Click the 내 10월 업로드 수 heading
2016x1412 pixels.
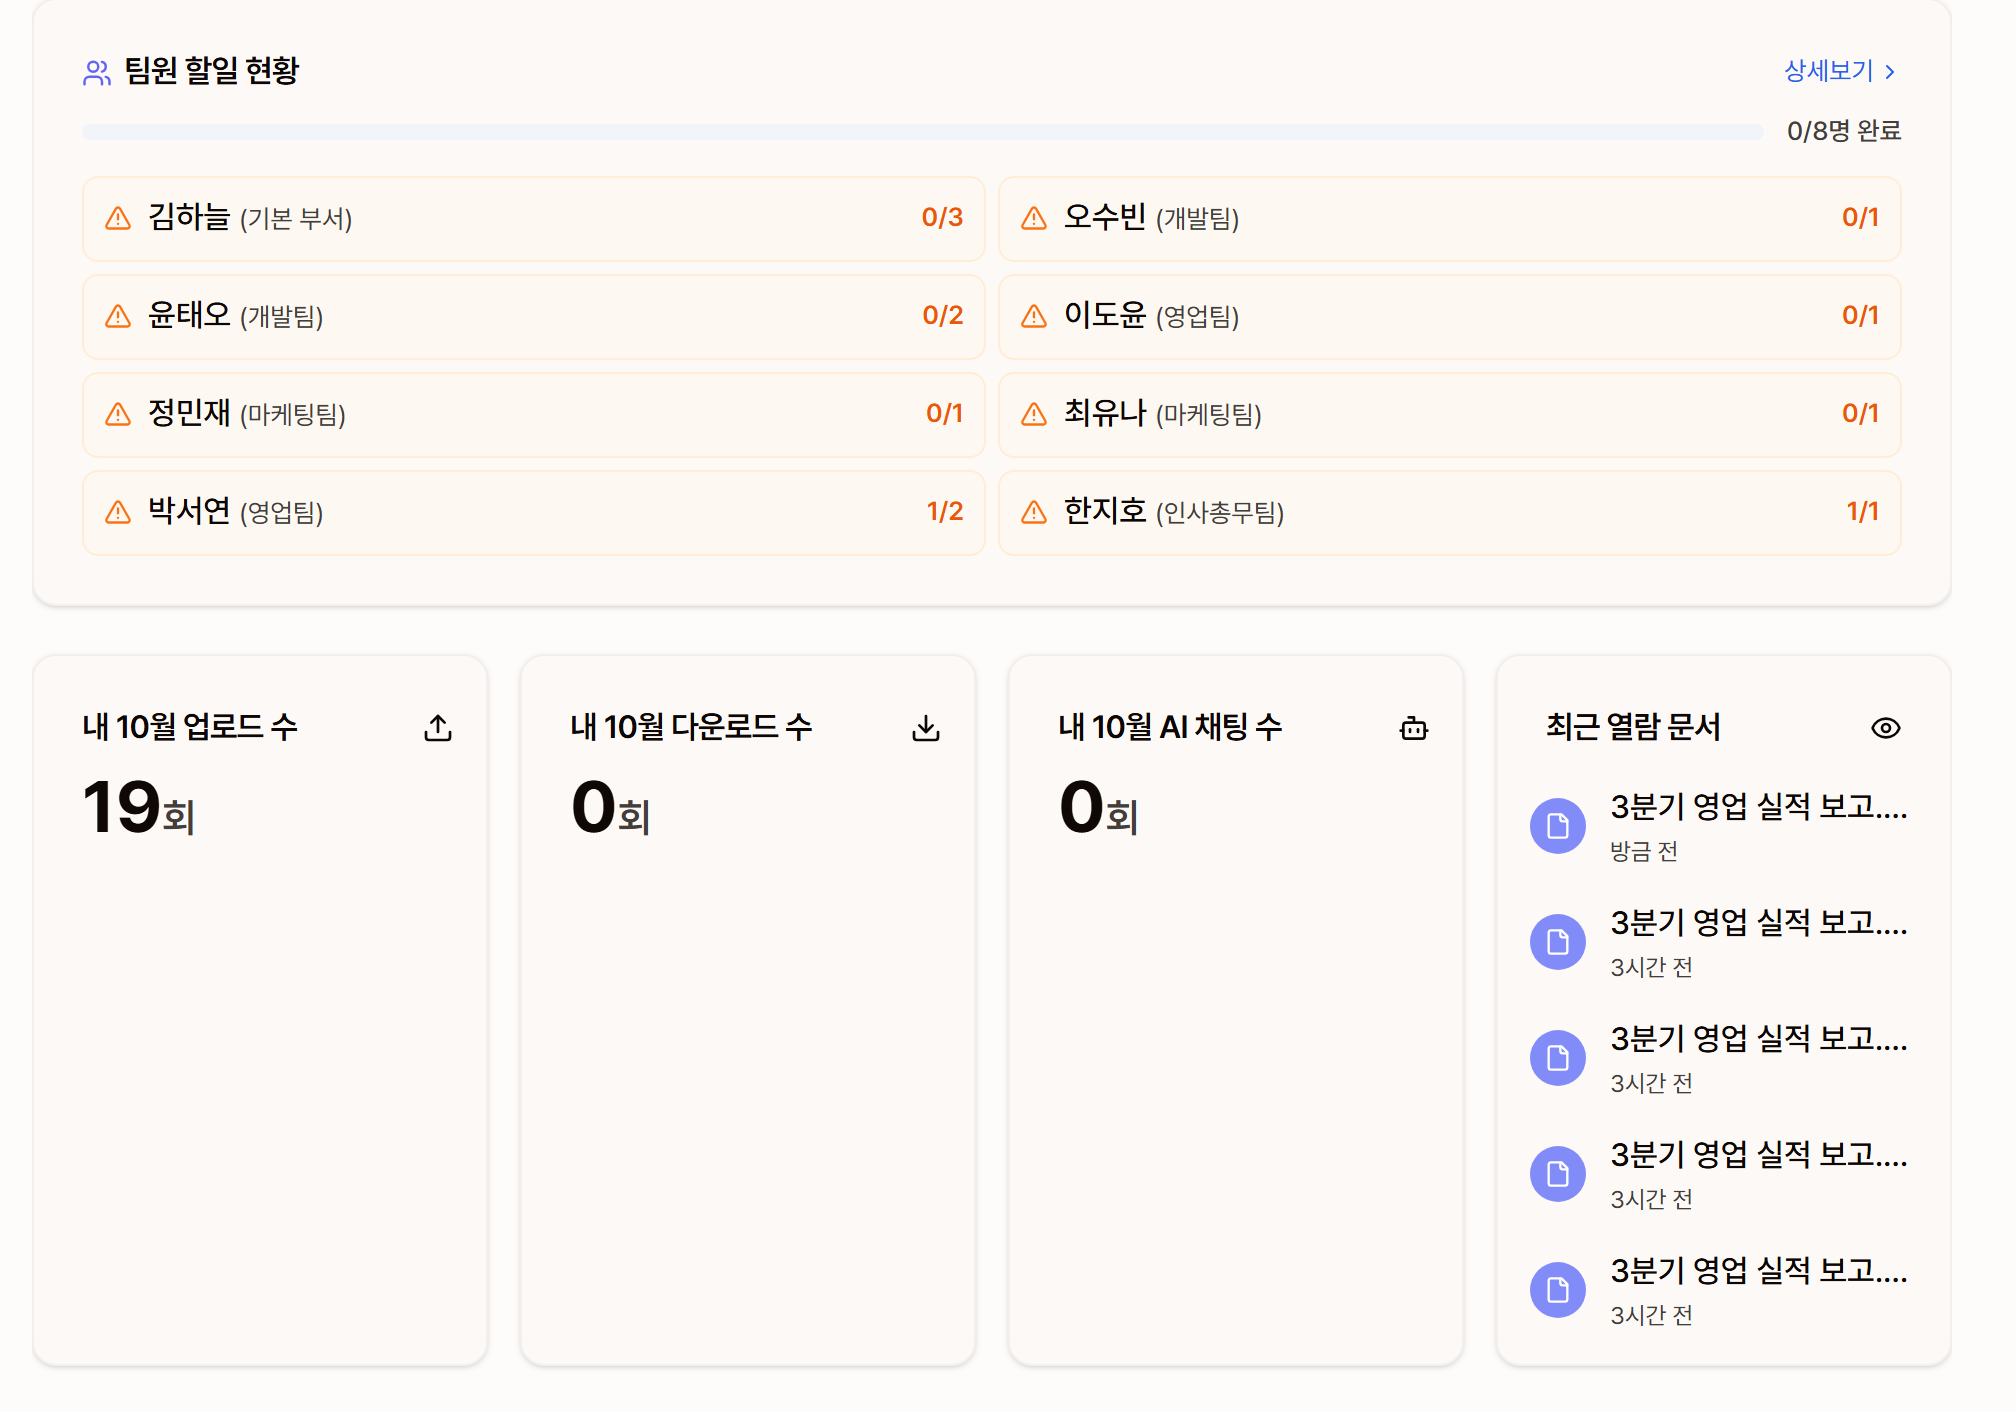point(190,727)
